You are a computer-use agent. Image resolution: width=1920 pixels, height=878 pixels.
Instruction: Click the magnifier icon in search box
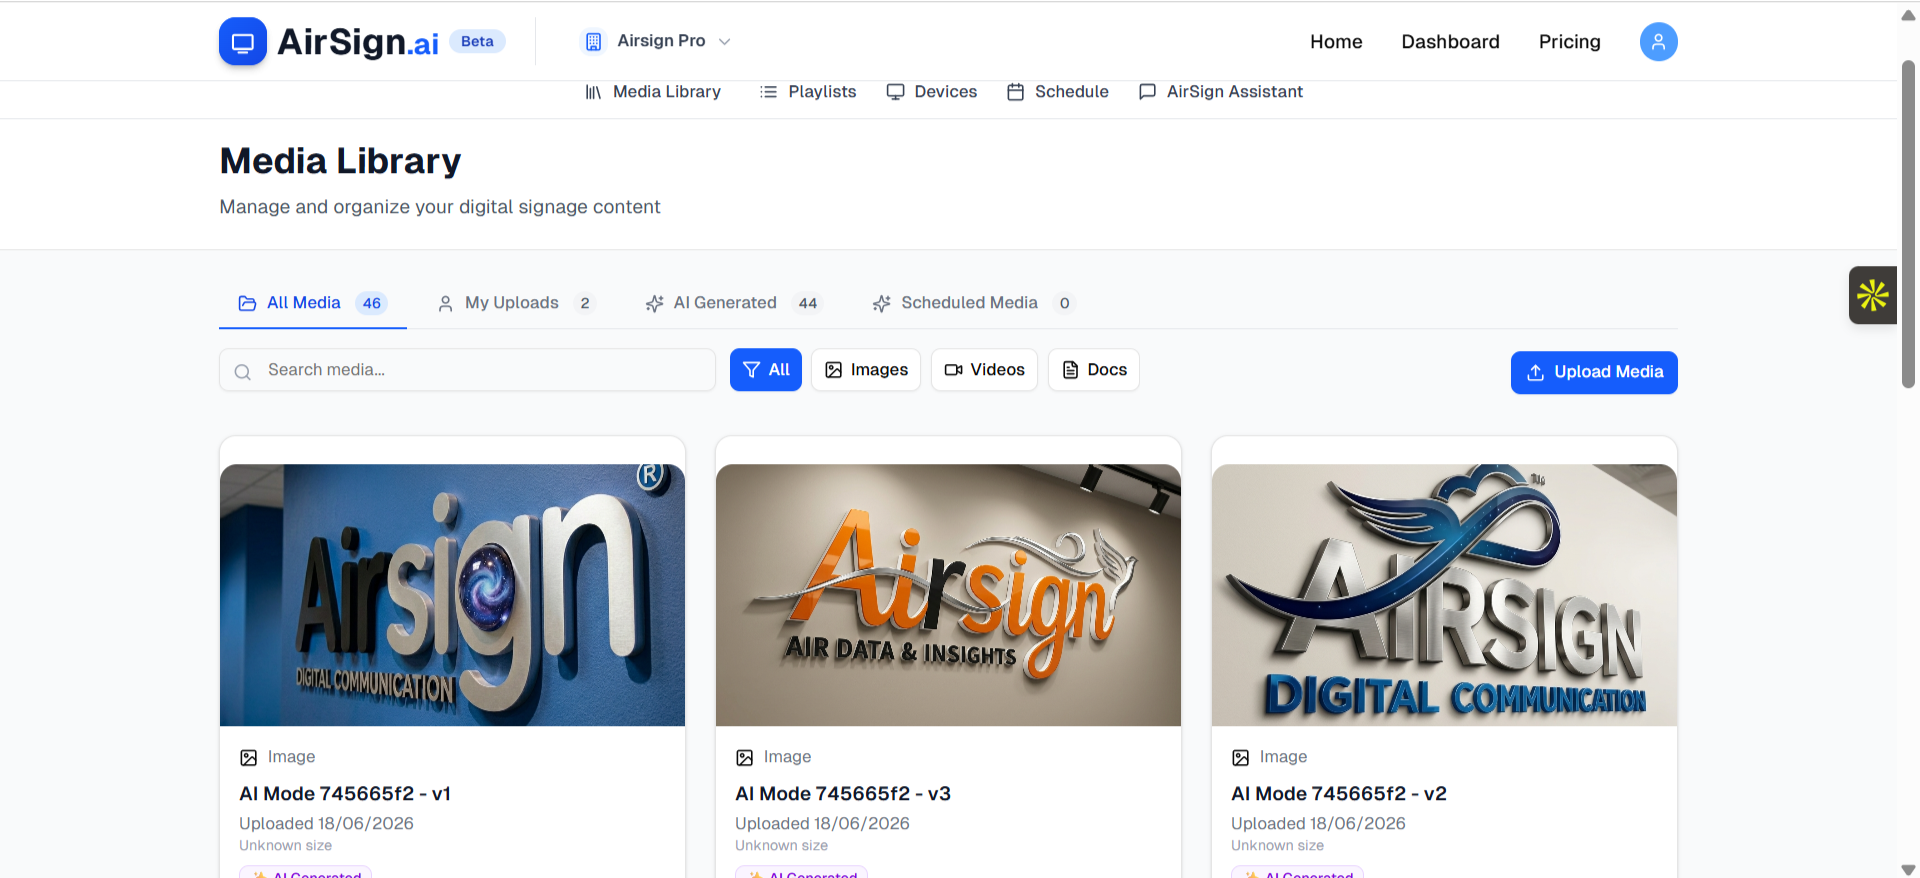coord(242,372)
